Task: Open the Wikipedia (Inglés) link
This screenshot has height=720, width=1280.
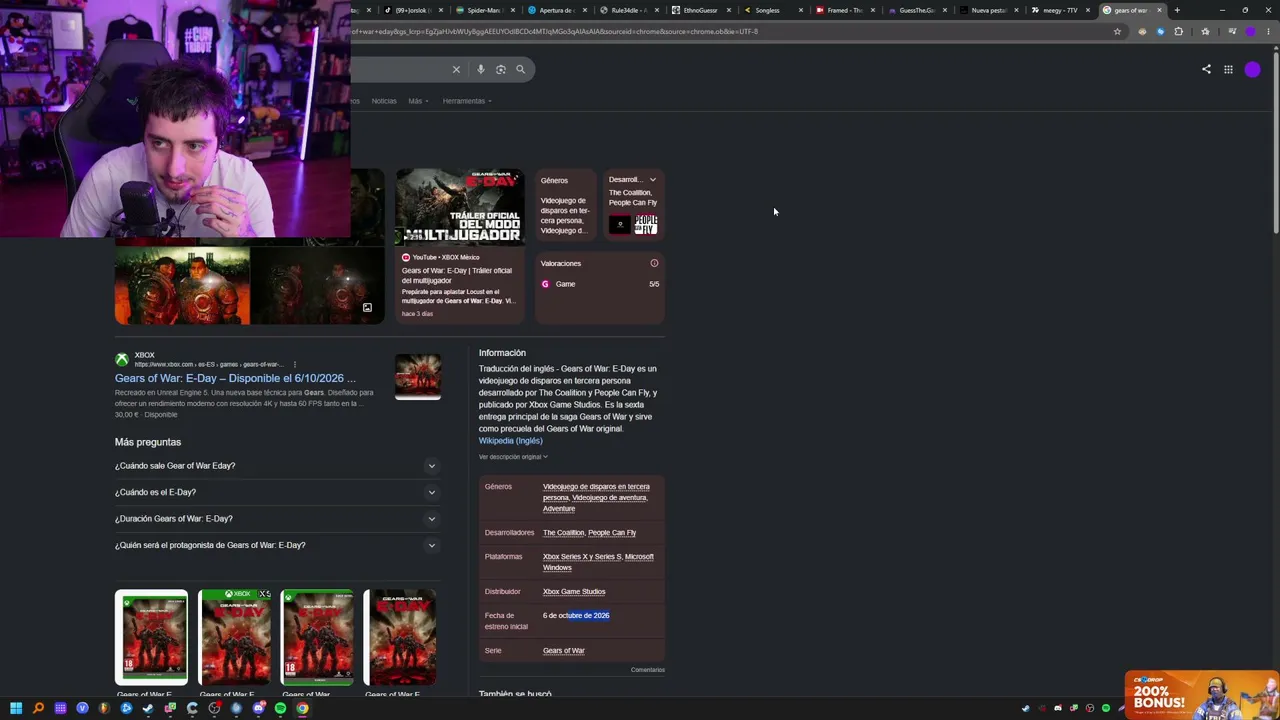Action: (510, 440)
